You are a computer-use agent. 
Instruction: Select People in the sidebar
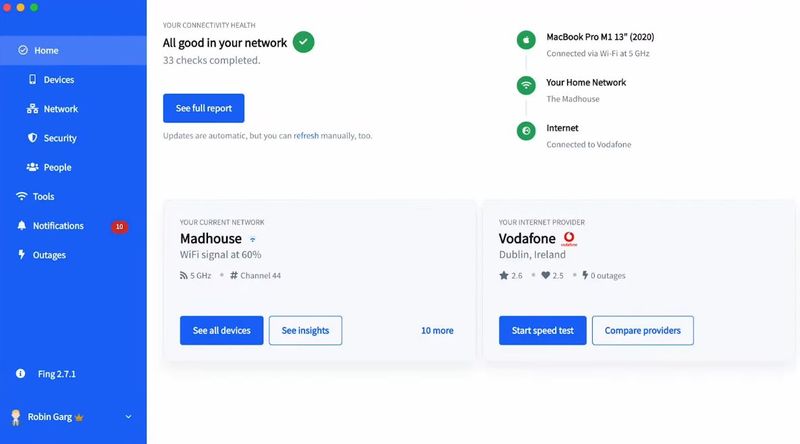[57, 167]
